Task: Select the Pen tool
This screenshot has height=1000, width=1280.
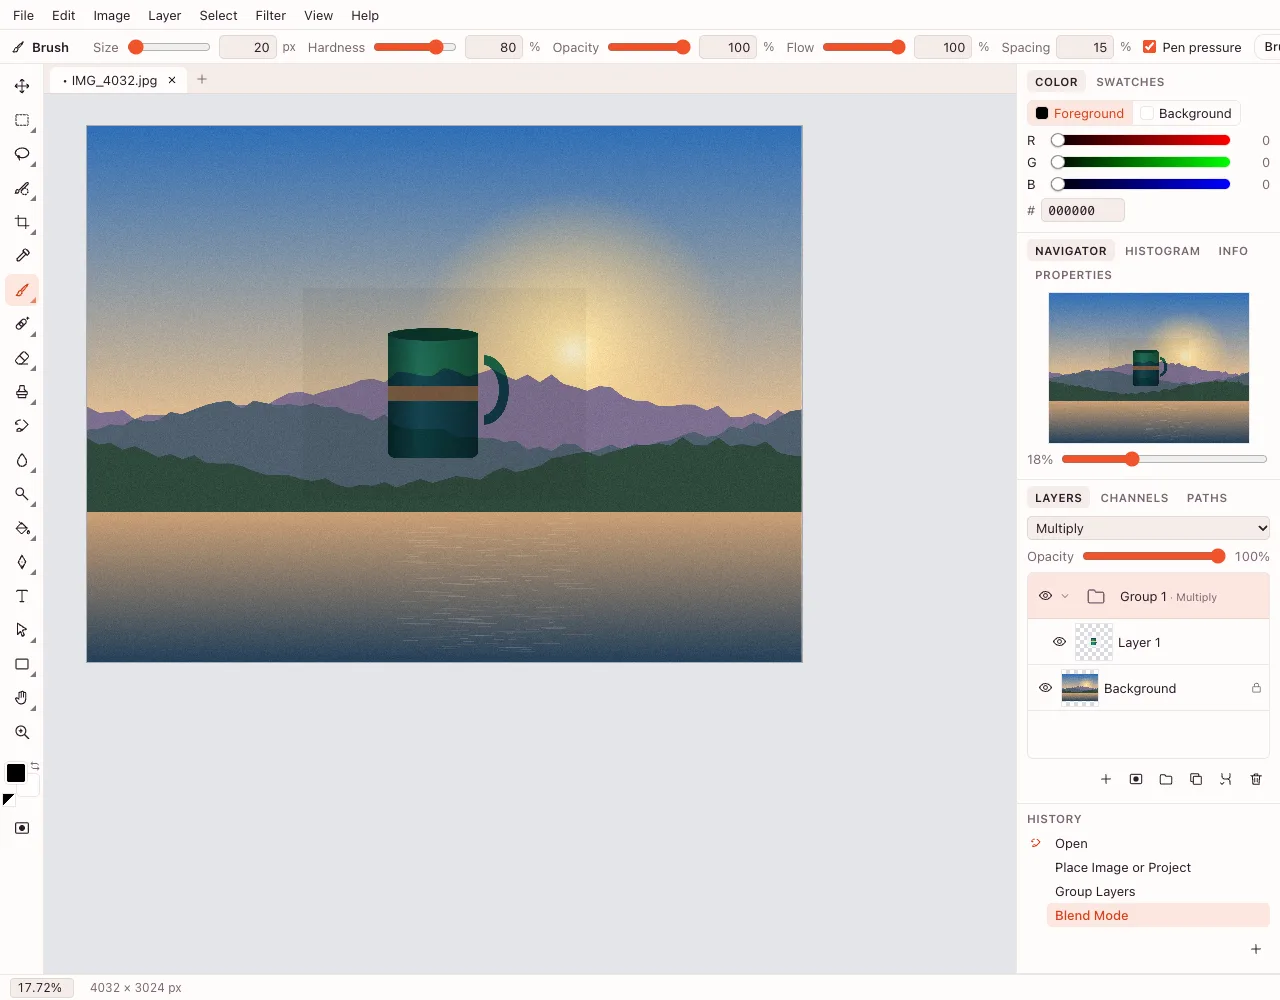Action: (x=22, y=562)
